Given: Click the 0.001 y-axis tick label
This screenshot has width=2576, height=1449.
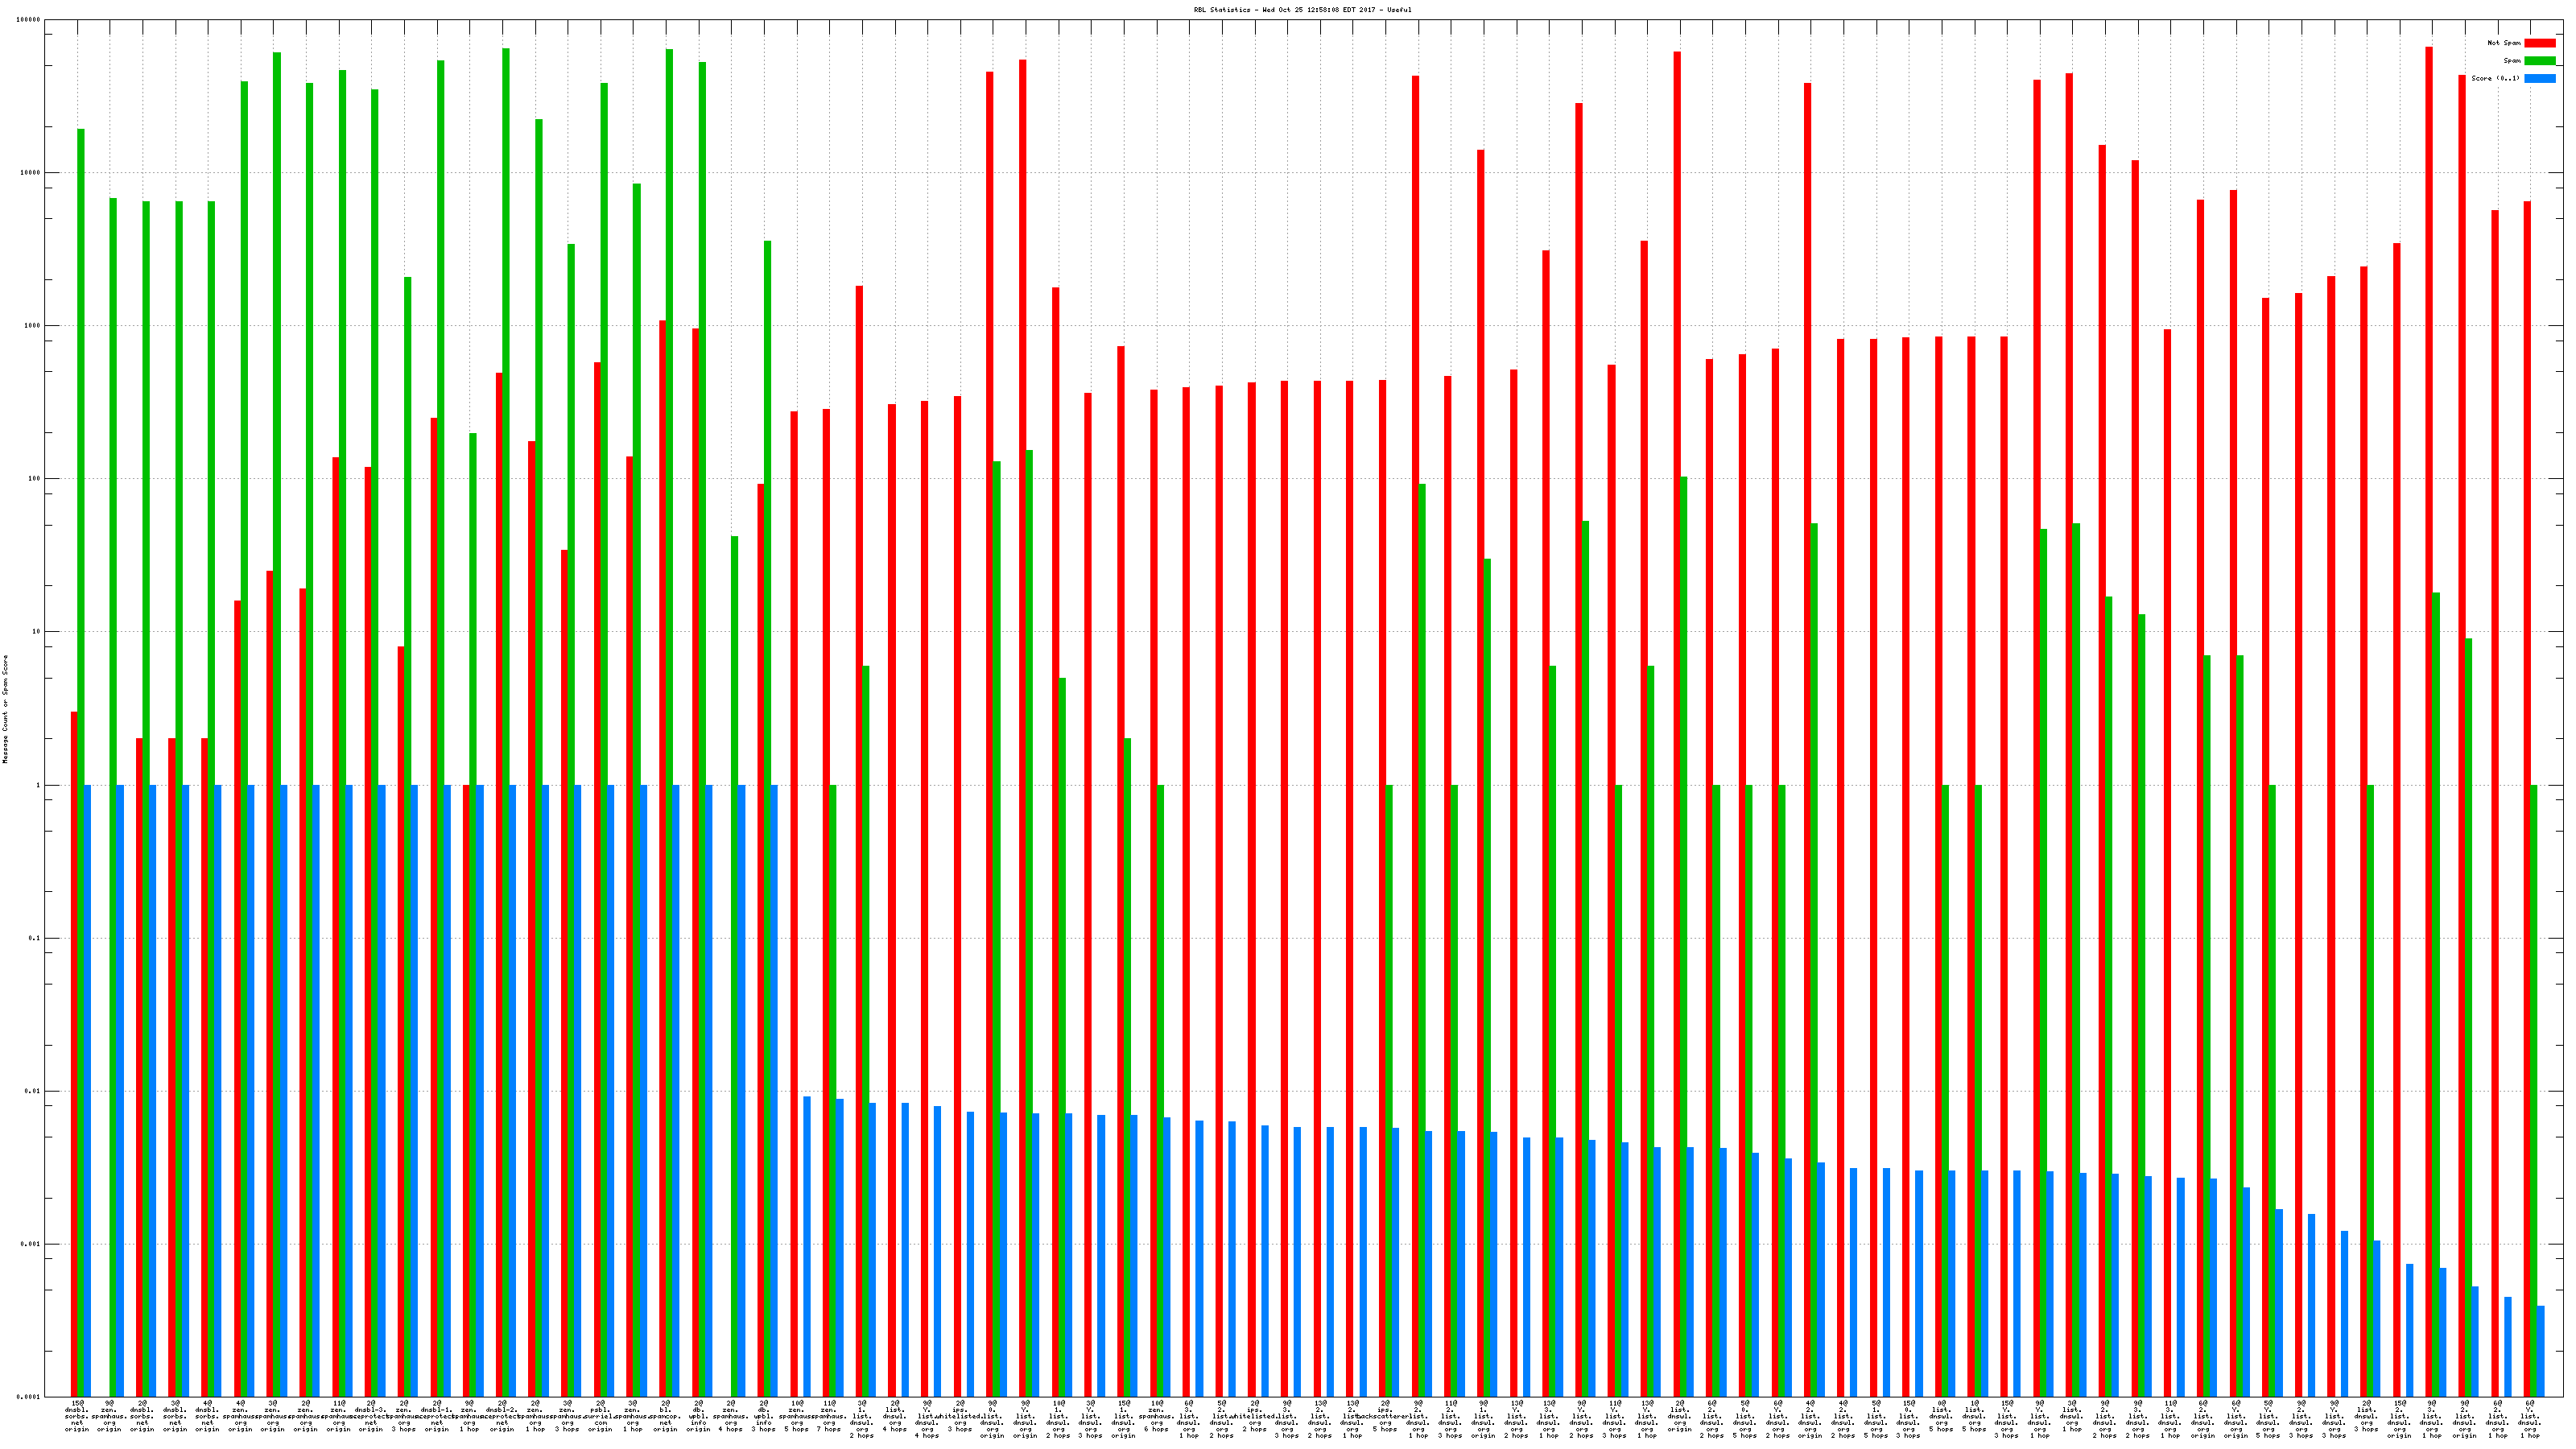Looking at the screenshot, I should pos(30,1244).
